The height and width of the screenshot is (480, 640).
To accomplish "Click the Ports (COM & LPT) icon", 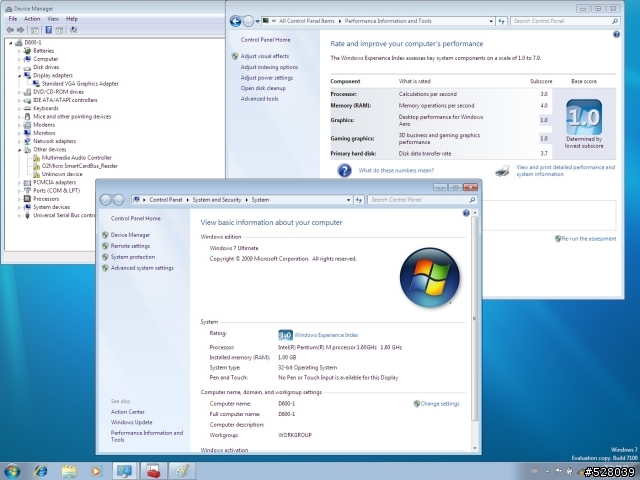I will click(27, 191).
